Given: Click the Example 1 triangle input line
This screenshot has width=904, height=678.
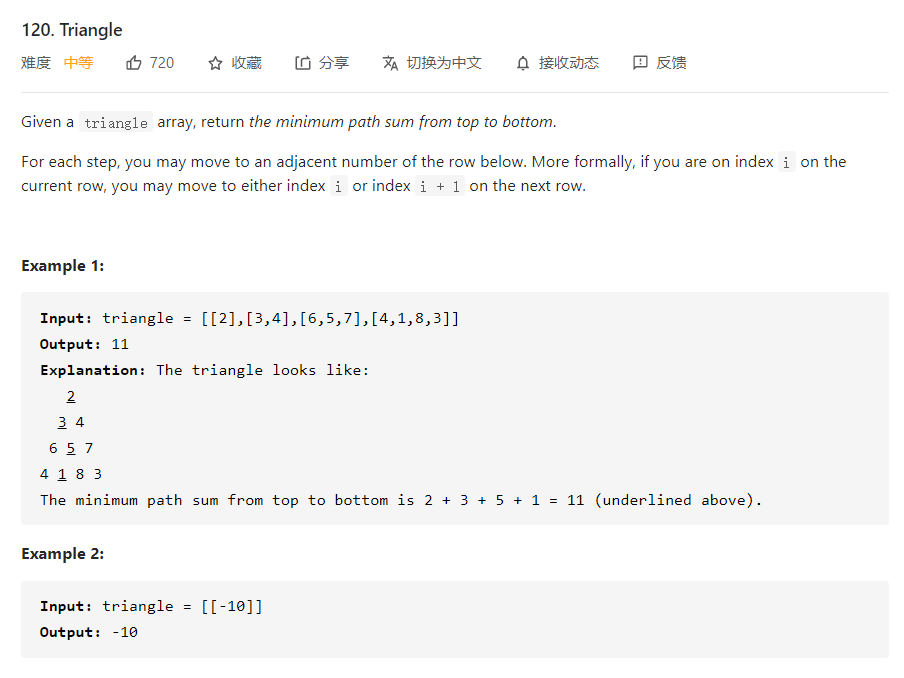Looking at the screenshot, I should [x=250, y=318].
